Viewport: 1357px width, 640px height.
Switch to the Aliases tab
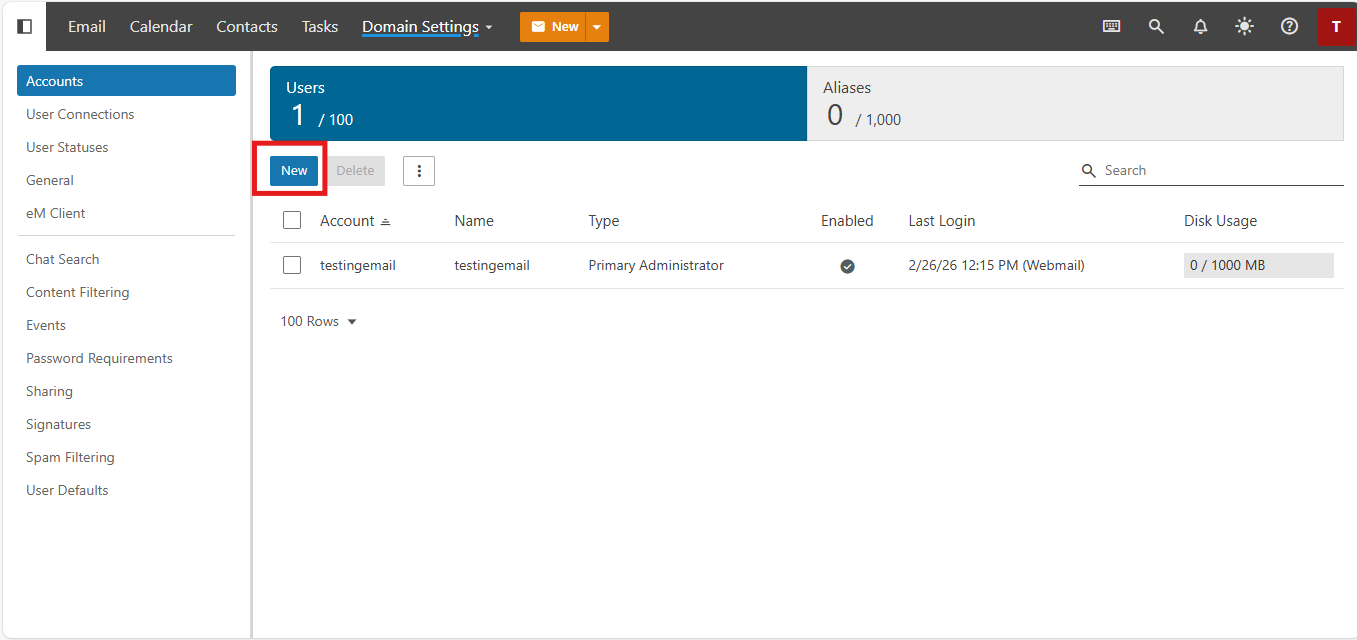(x=1074, y=104)
